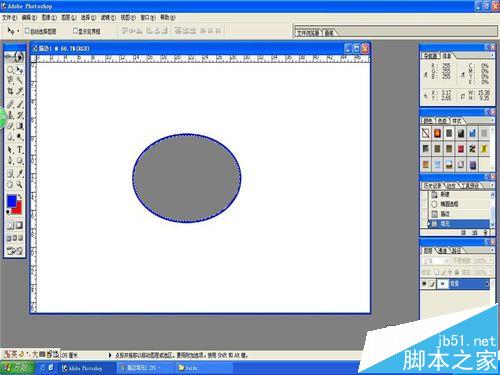Enable the 自动选择图层 checkbox
The image size is (500, 375).
pos(27,31)
